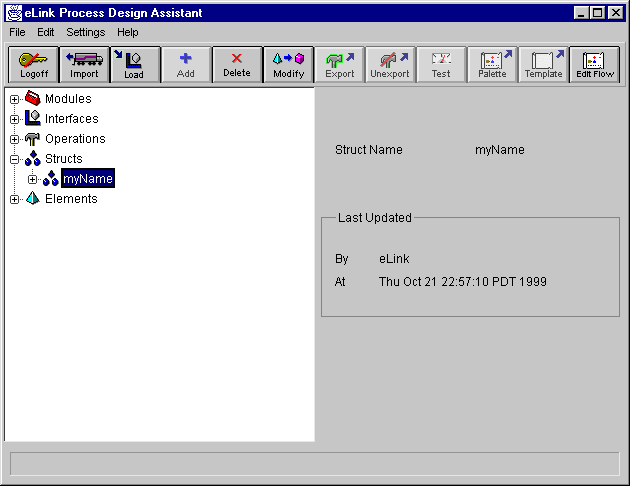
Task: Click the myName struct name value
Action: (499, 150)
